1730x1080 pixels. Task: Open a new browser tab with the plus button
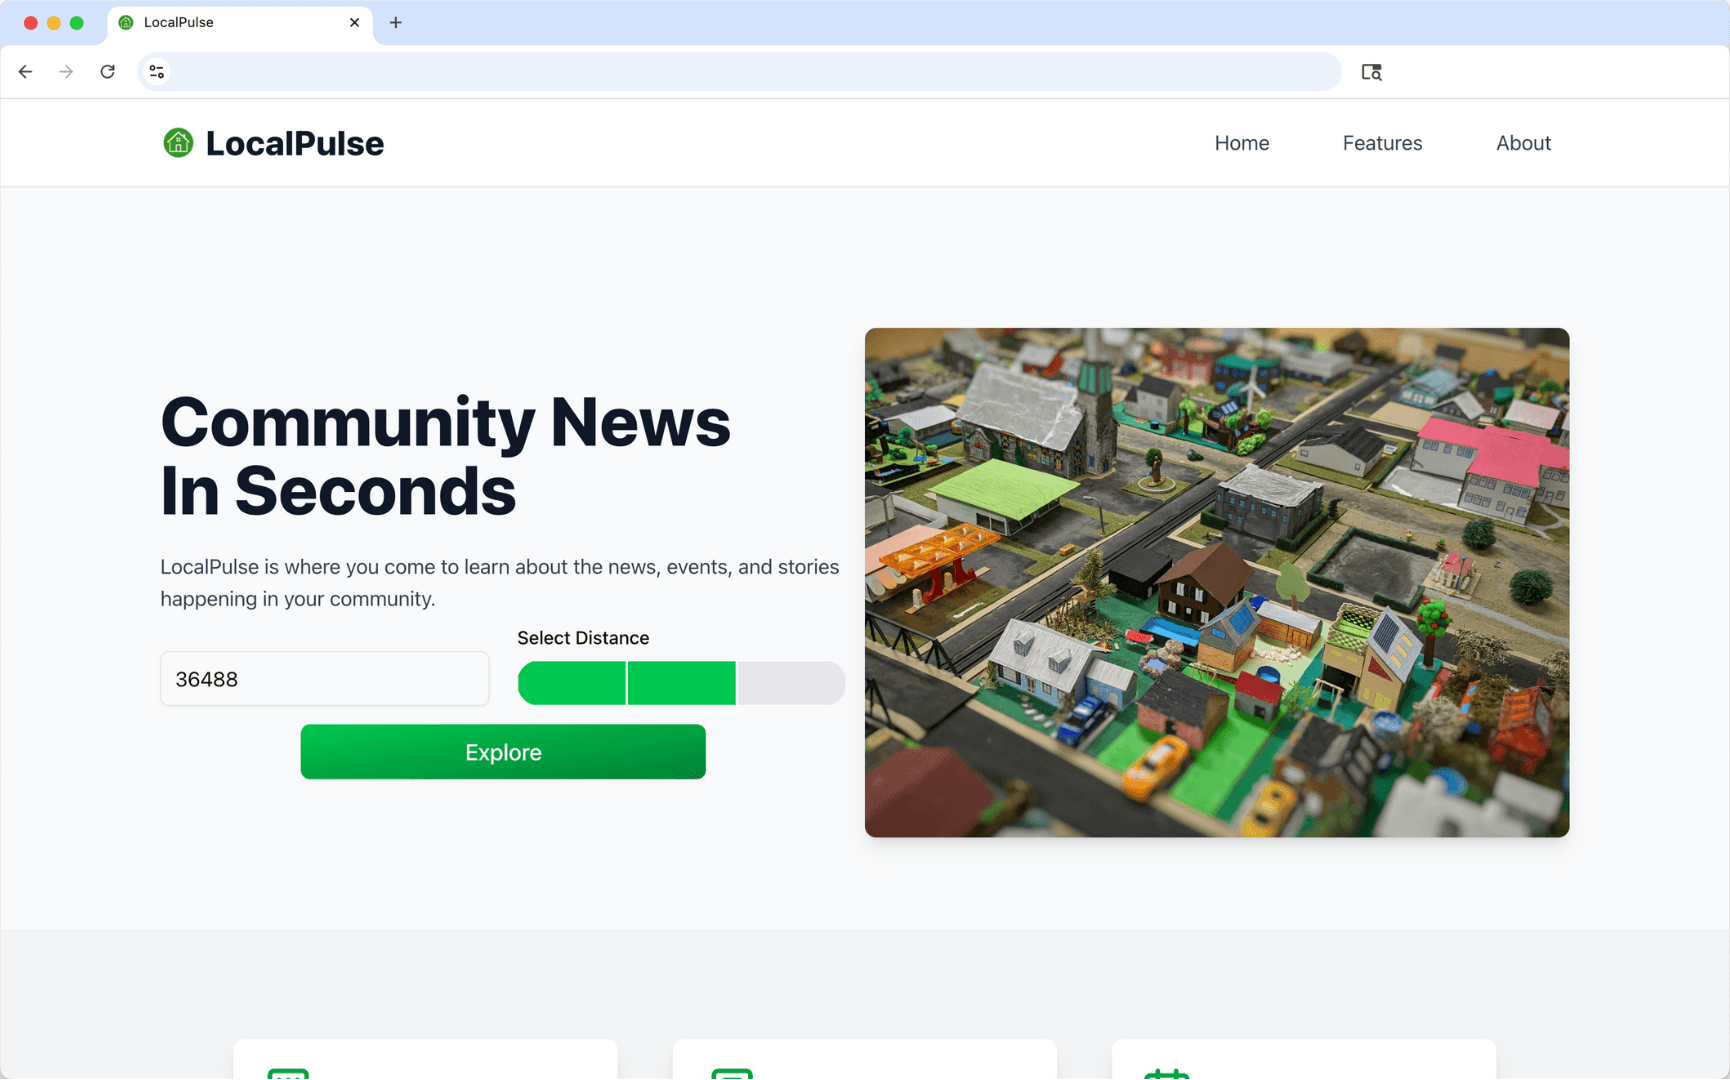pyautogui.click(x=395, y=22)
